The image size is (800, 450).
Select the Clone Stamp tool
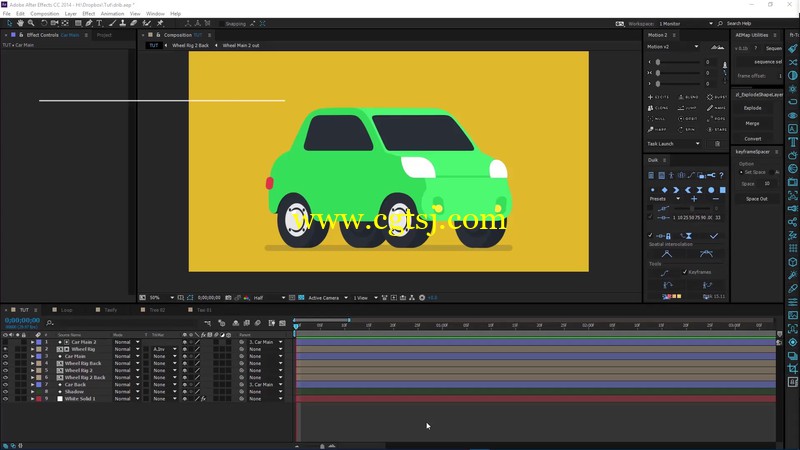point(123,23)
